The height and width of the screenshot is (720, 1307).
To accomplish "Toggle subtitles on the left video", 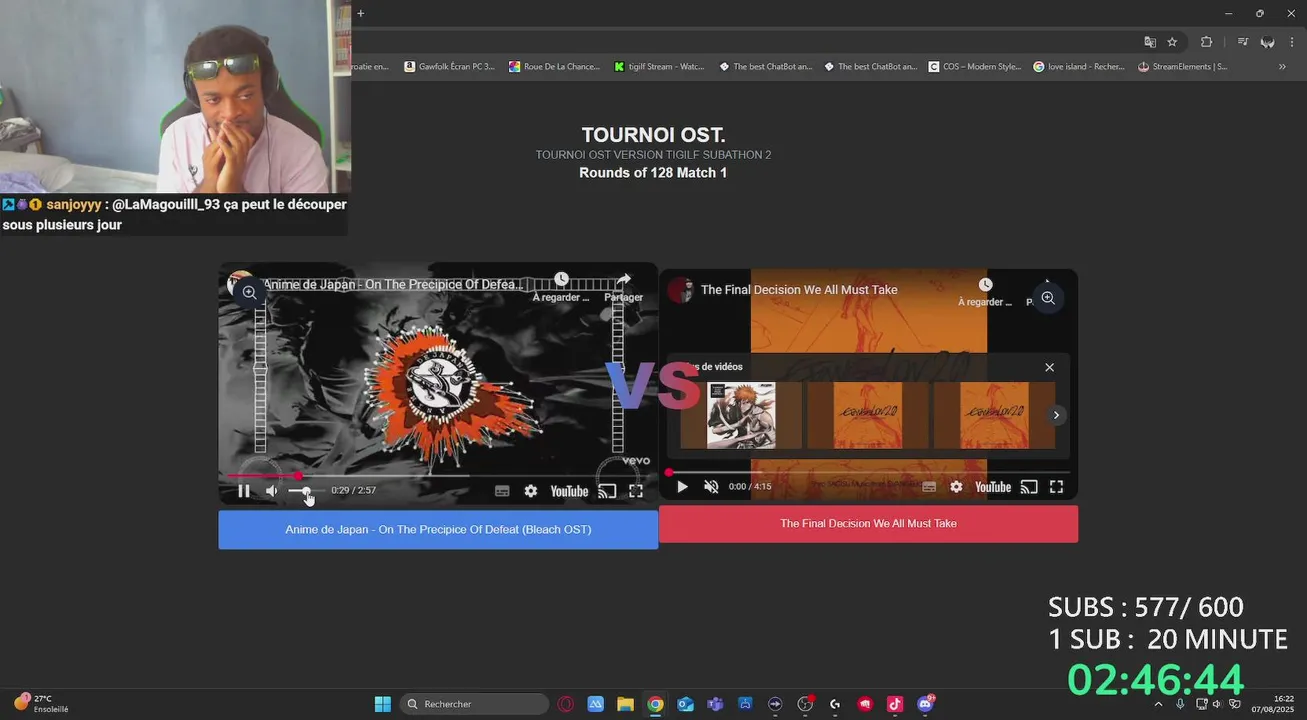I will (x=502, y=491).
